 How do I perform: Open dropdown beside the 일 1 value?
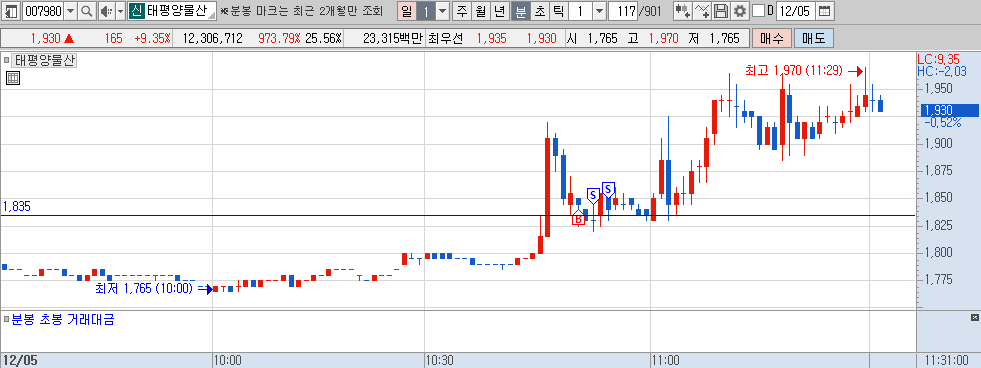[442, 11]
